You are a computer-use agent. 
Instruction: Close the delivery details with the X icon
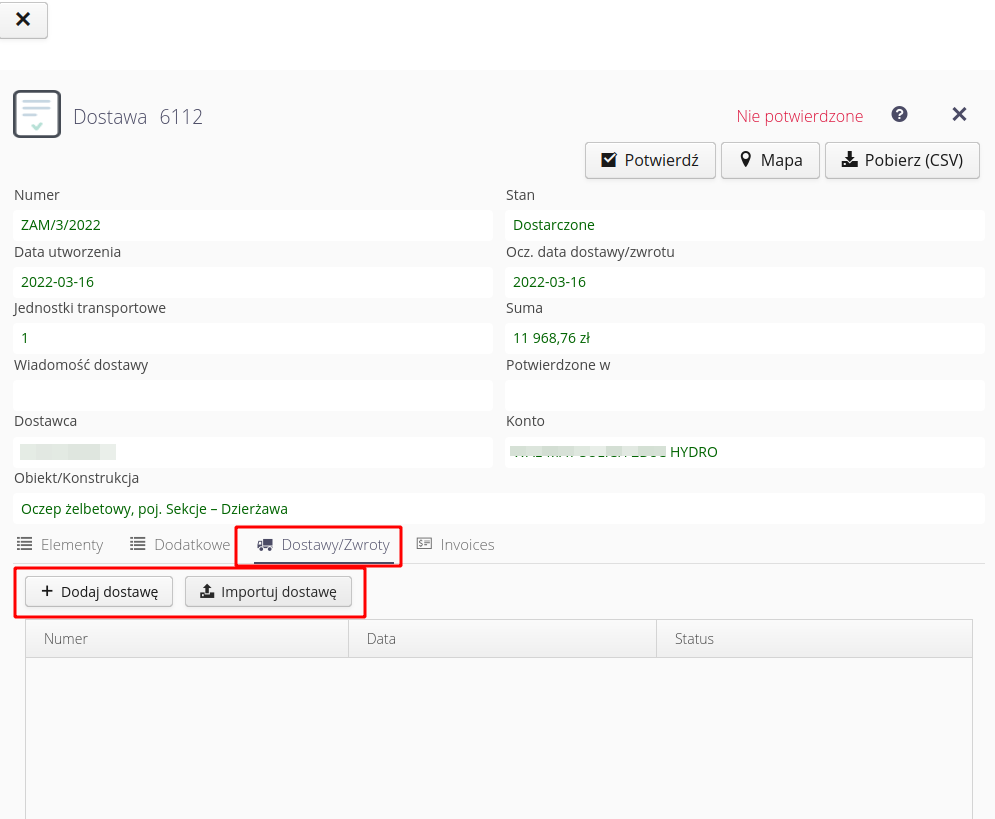959,114
